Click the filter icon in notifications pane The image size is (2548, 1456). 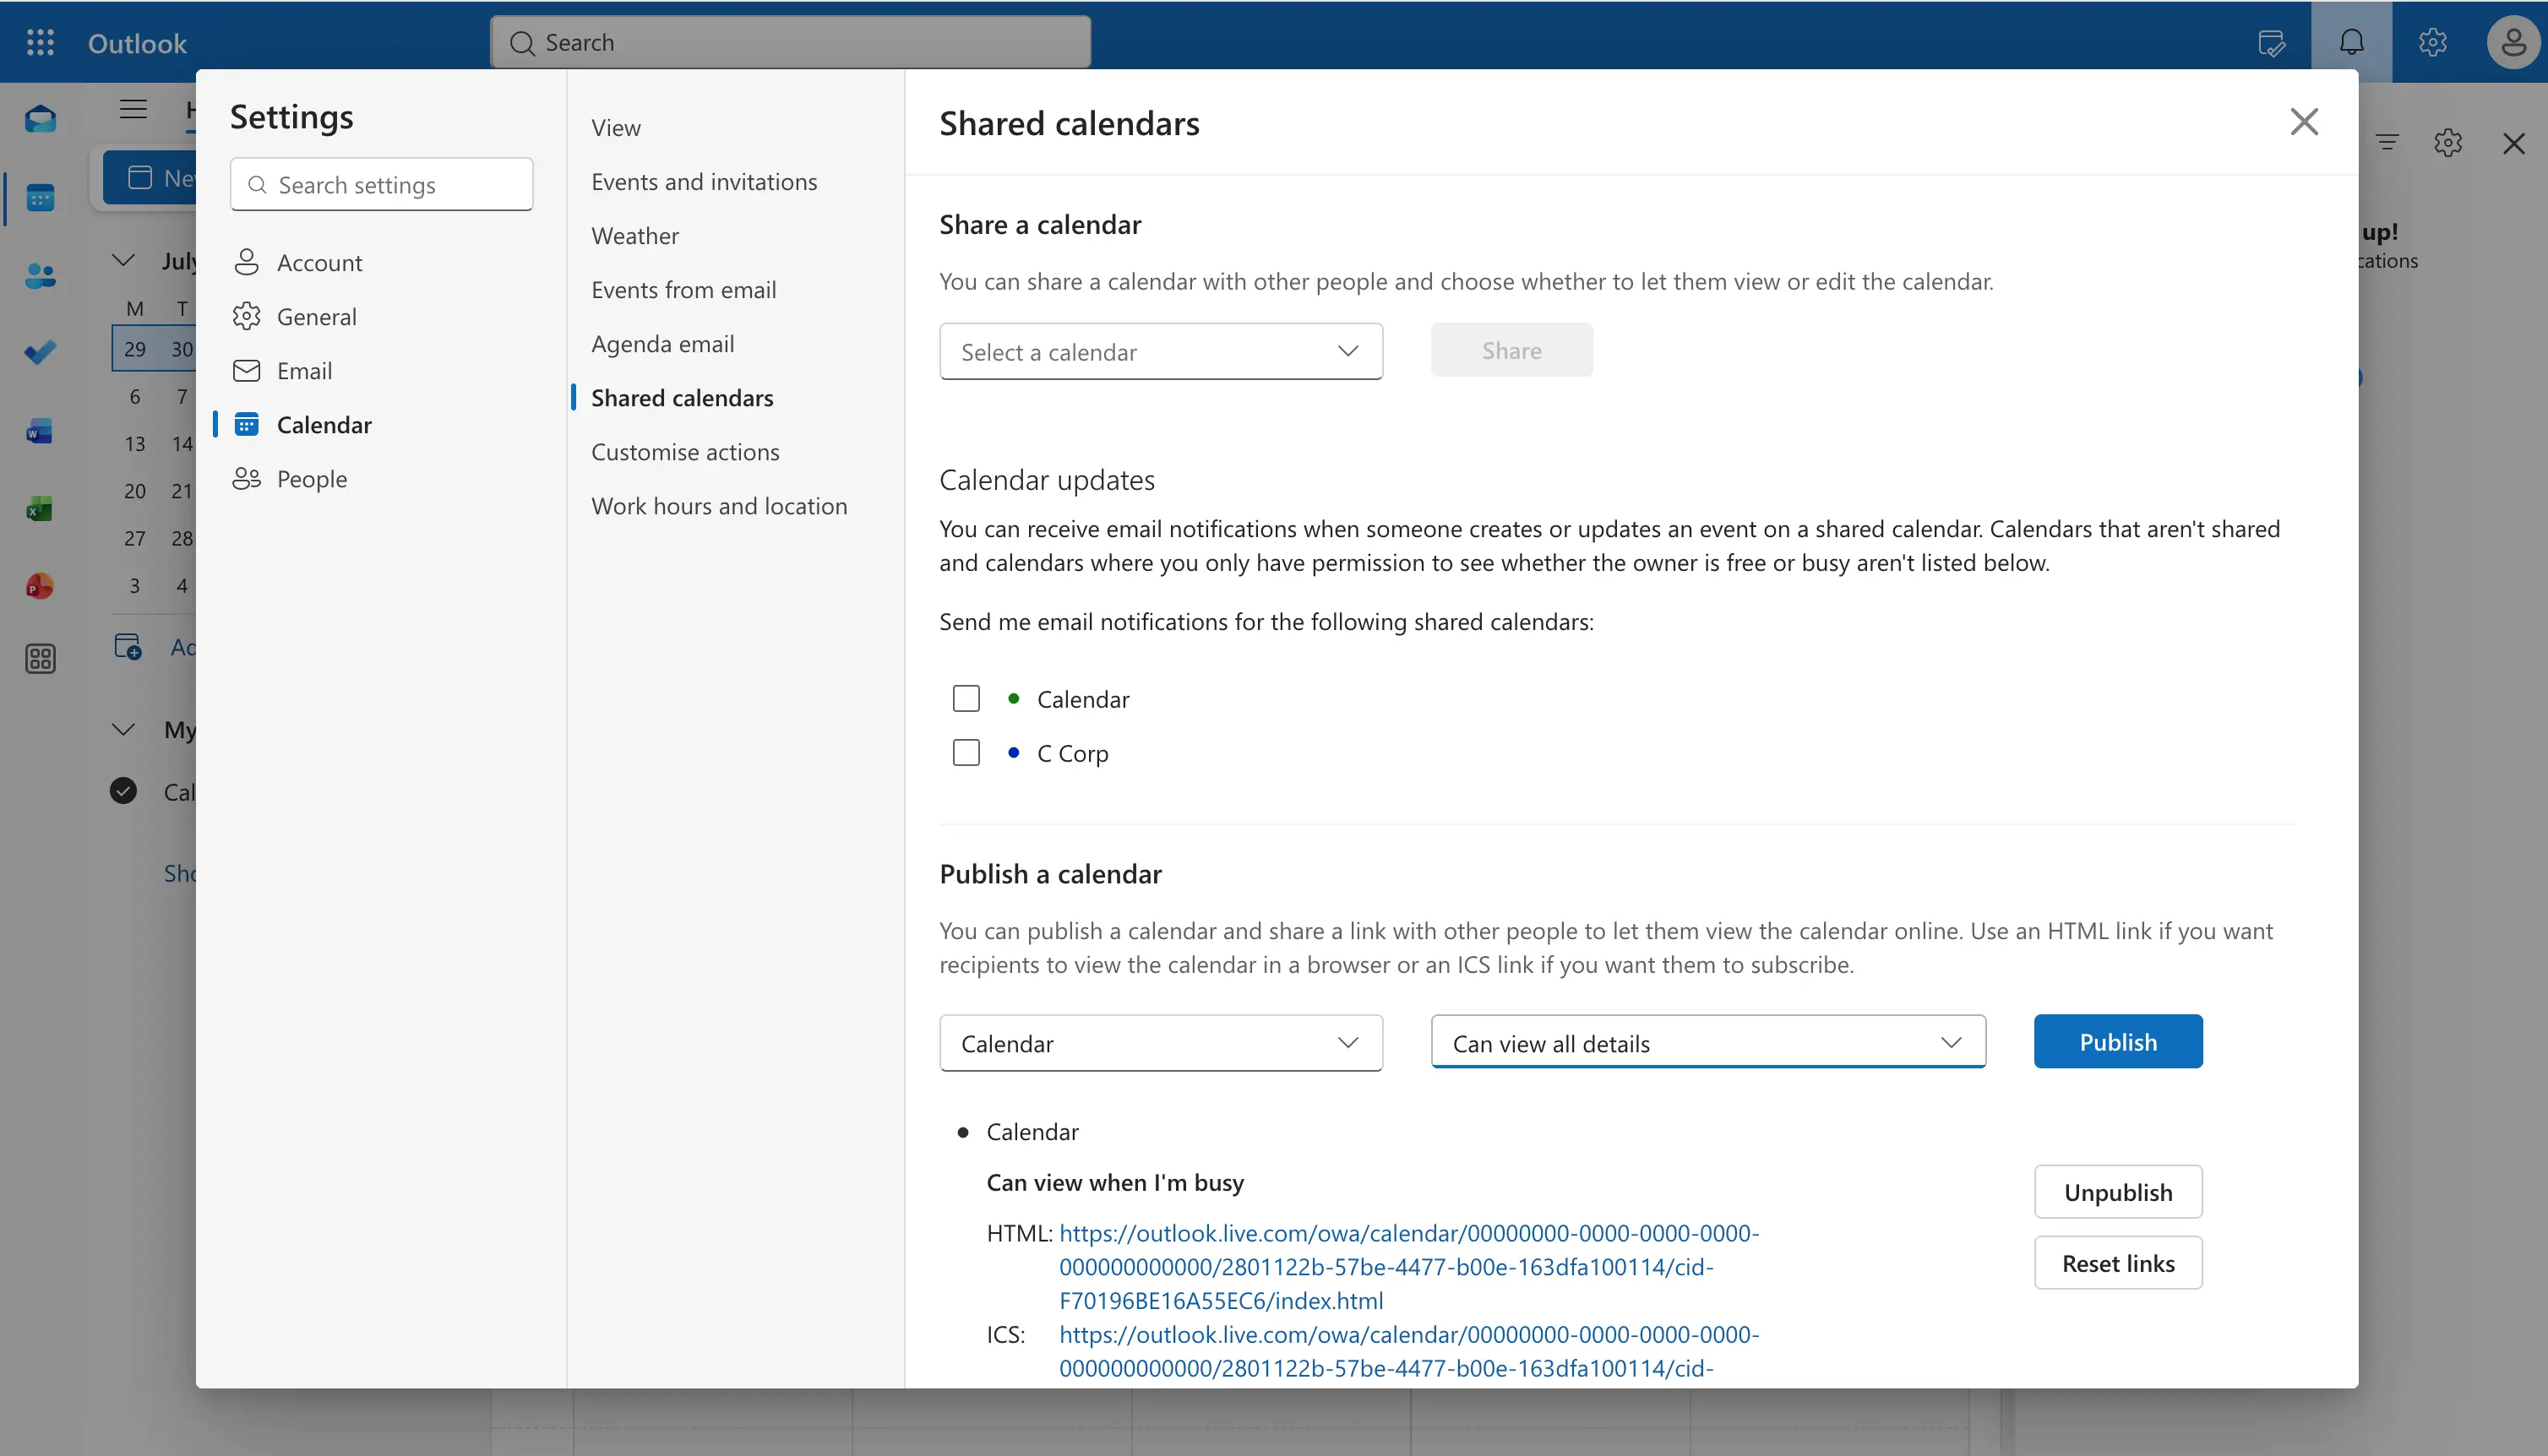pyautogui.click(x=2388, y=142)
